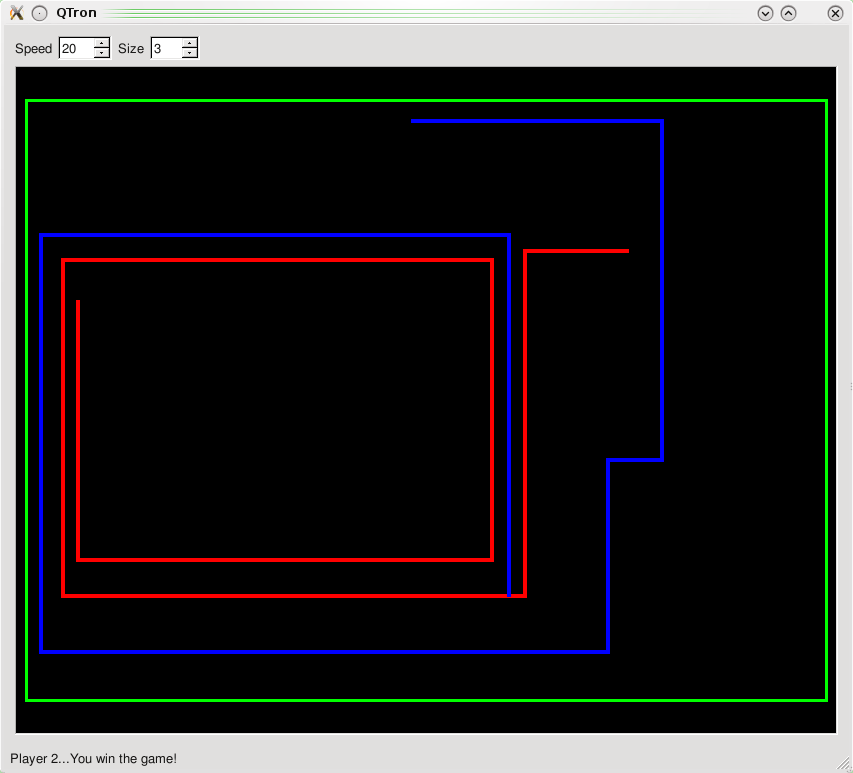
Task: Click the X11 window menu icon
Action: point(16,13)
